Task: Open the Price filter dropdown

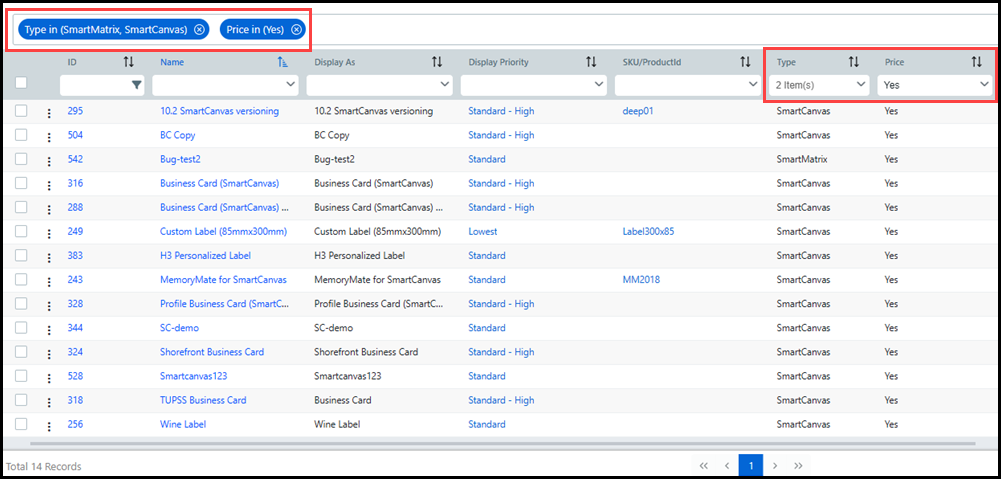Action: pyautogui.click(x=934, y=86)
